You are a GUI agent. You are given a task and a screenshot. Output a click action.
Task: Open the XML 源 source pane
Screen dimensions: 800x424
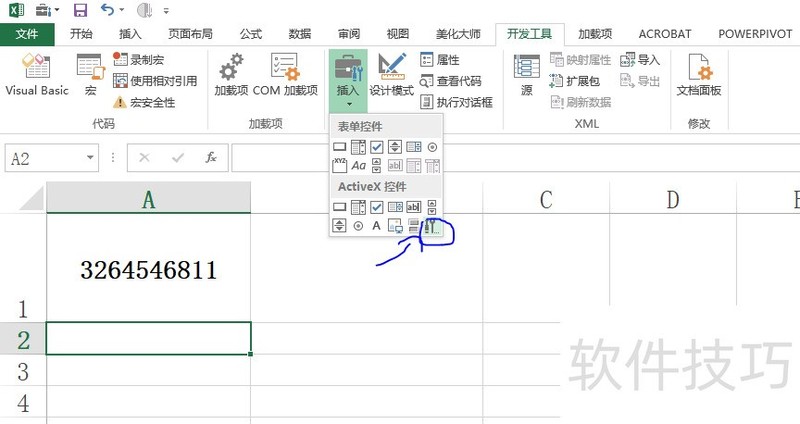tap(527, 75)
